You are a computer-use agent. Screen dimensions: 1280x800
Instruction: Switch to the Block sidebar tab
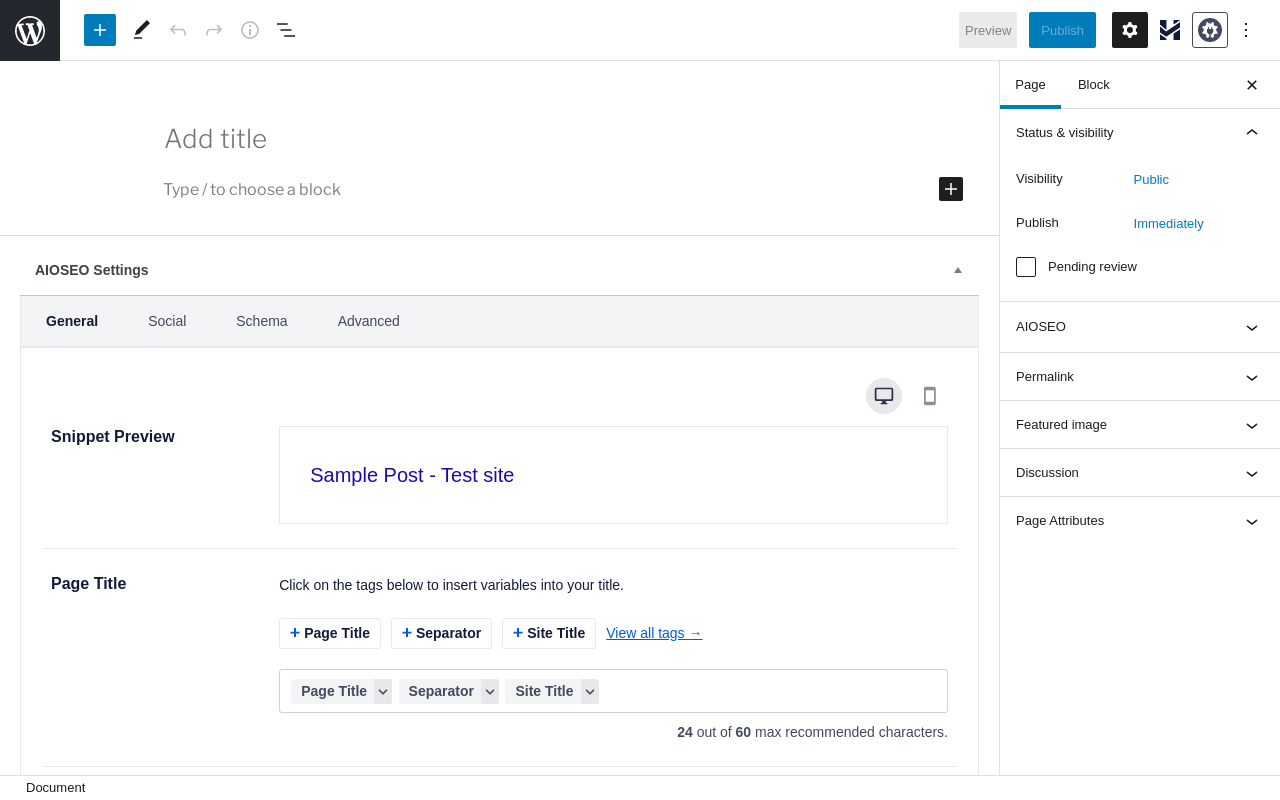(1094, 85)
